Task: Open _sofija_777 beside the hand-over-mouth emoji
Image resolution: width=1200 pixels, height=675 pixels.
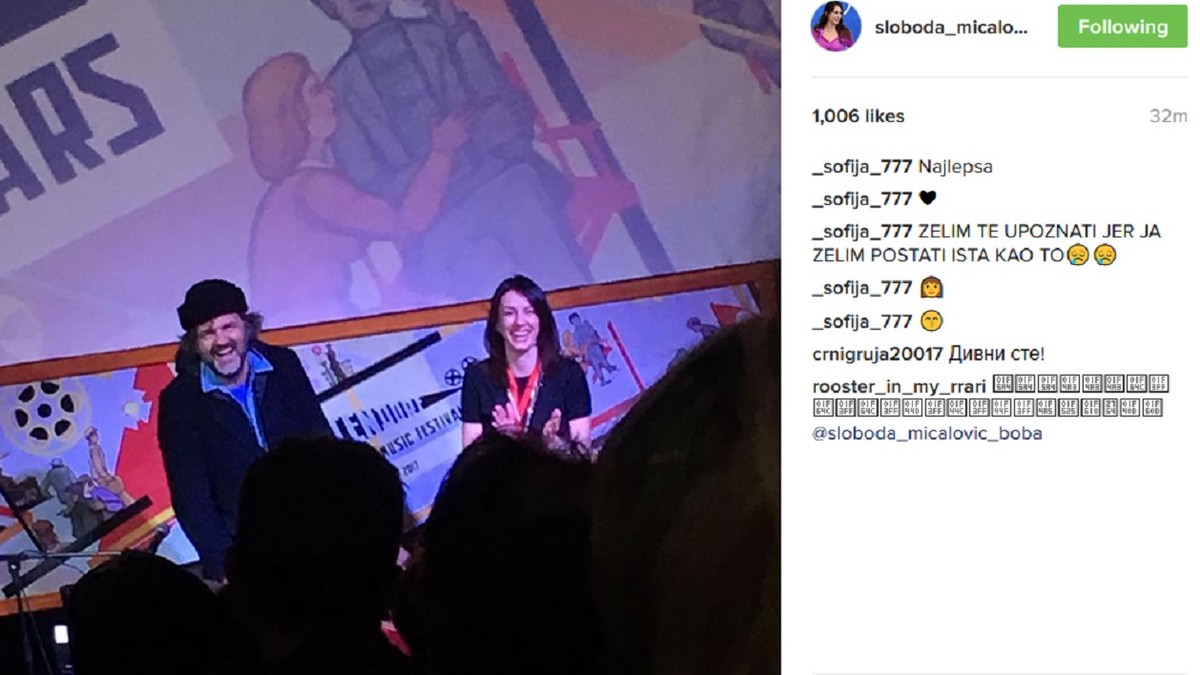Action: point(862,321)
